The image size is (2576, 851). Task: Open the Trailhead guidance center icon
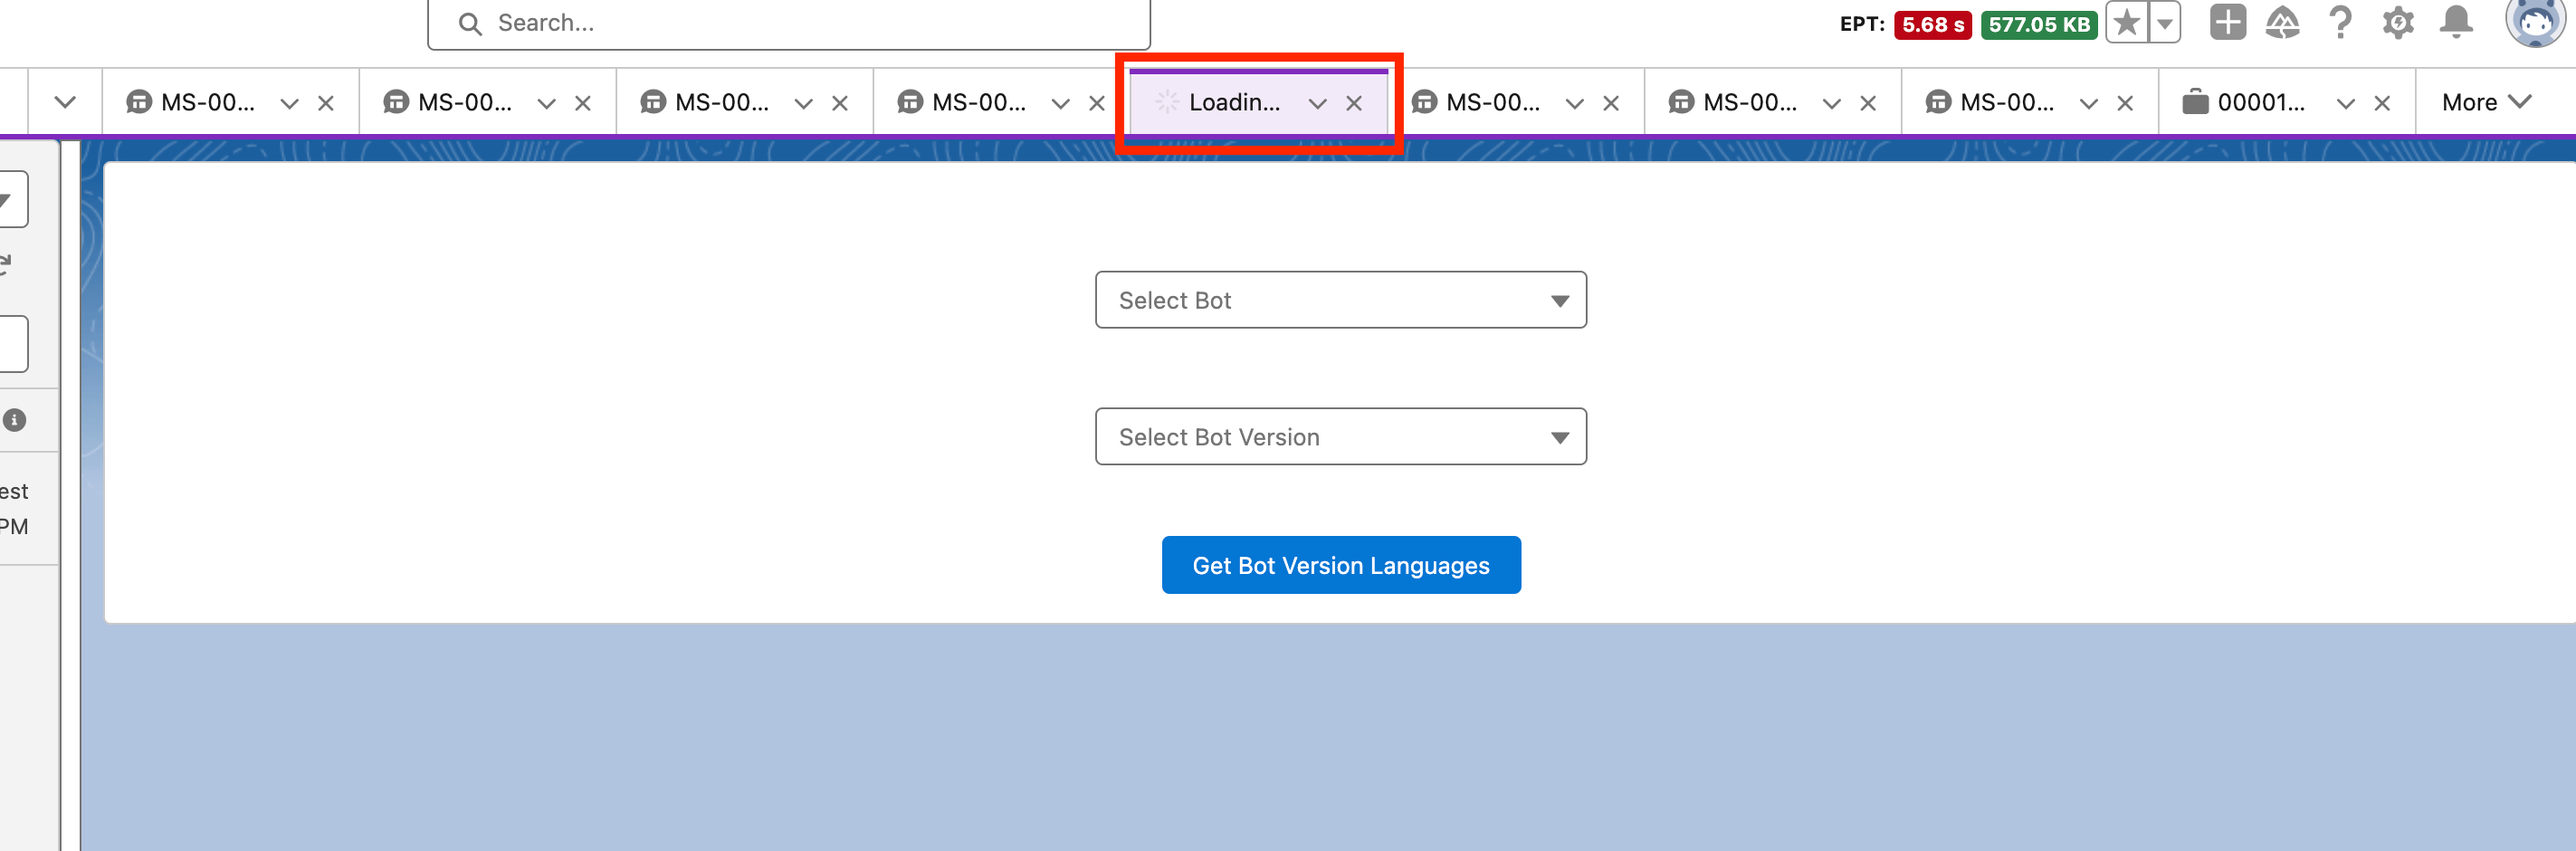pos(2282,22)
